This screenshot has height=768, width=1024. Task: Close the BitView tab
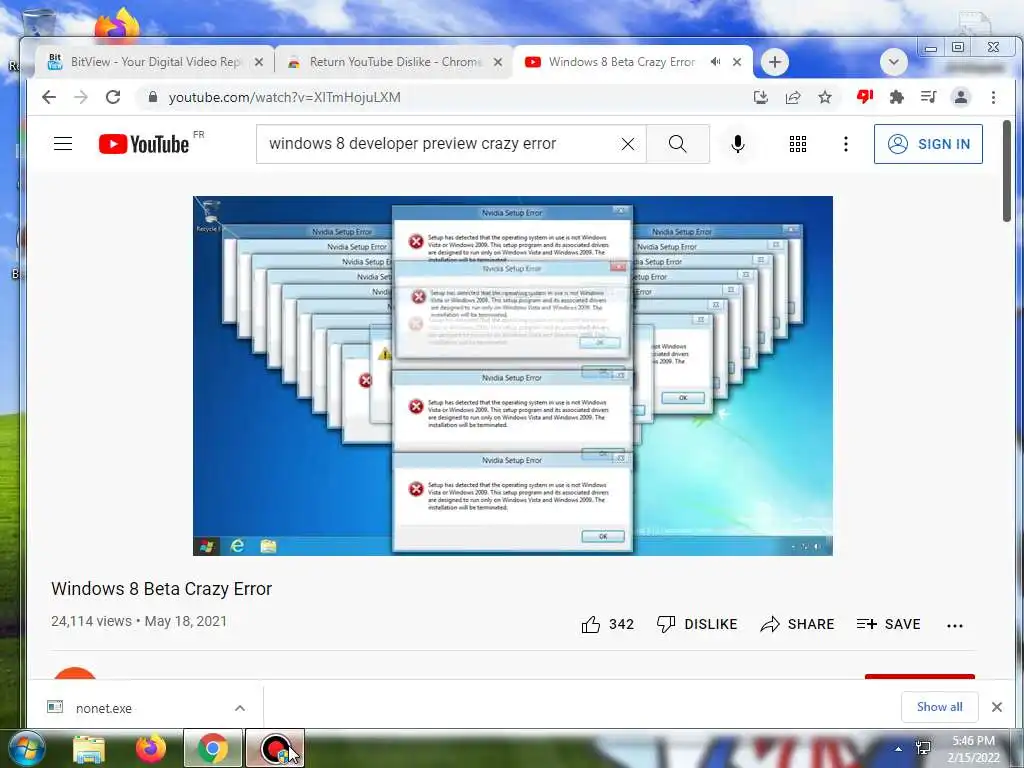tap(259, 62)
